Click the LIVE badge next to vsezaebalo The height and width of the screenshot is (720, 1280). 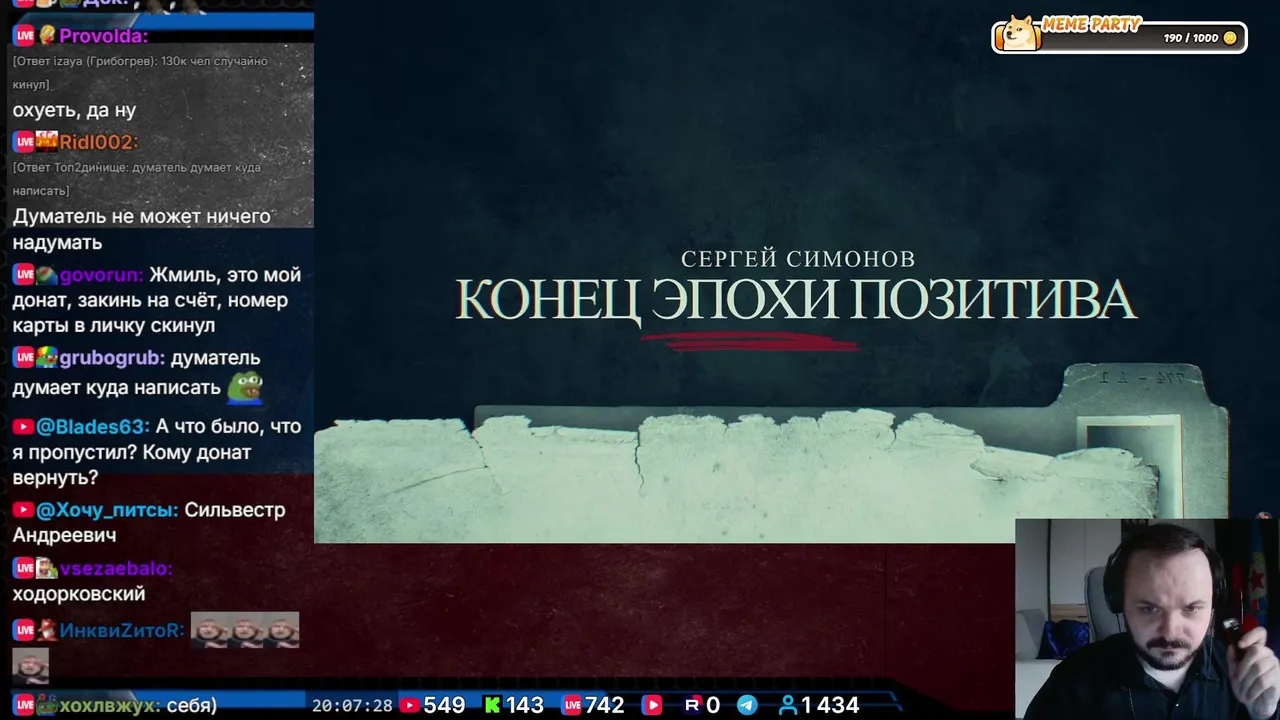click(24, 568)
